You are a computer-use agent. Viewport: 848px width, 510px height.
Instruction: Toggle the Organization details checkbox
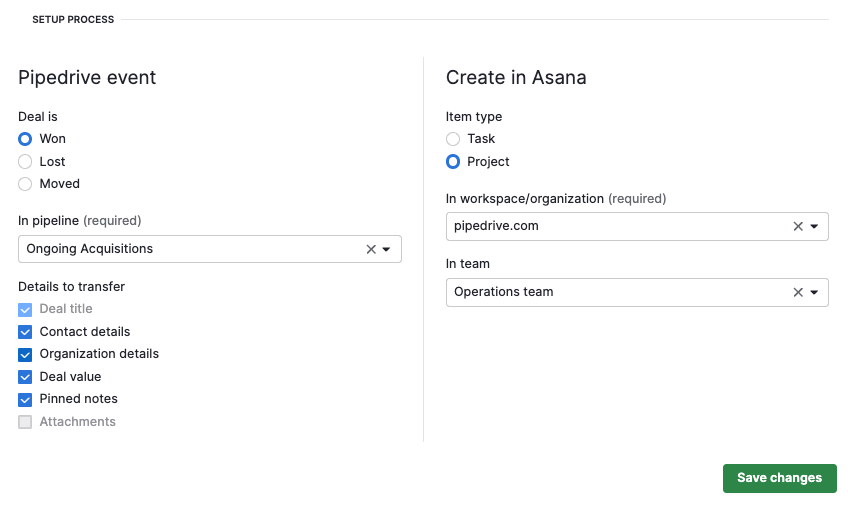click(26, 354)
